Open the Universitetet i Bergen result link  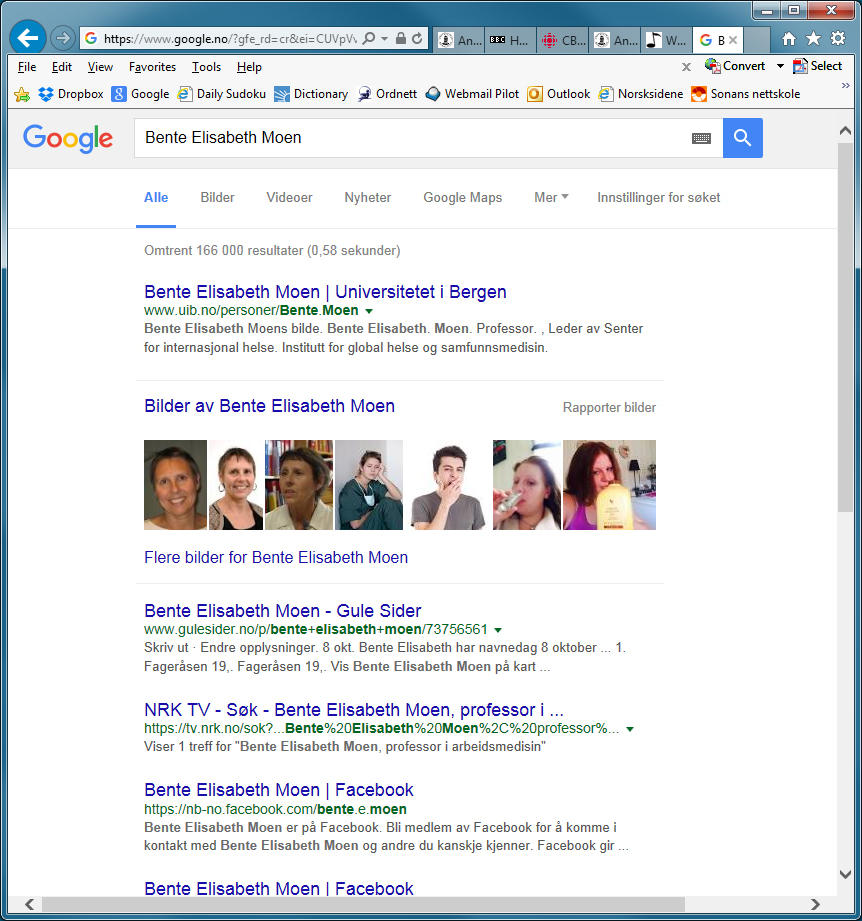[x=325, y=292]
